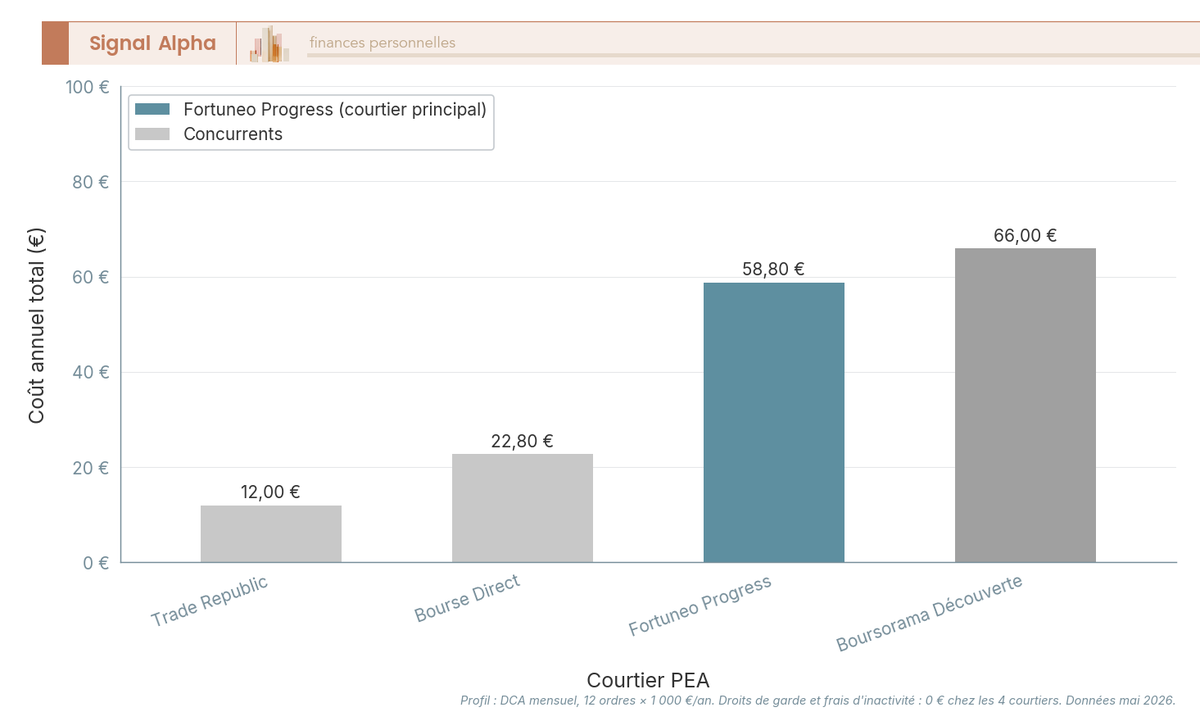Click the '100 €' y-axis tick
This screenshot has height=721, width=1200.
pyautogui.click(x=88, y=87)
